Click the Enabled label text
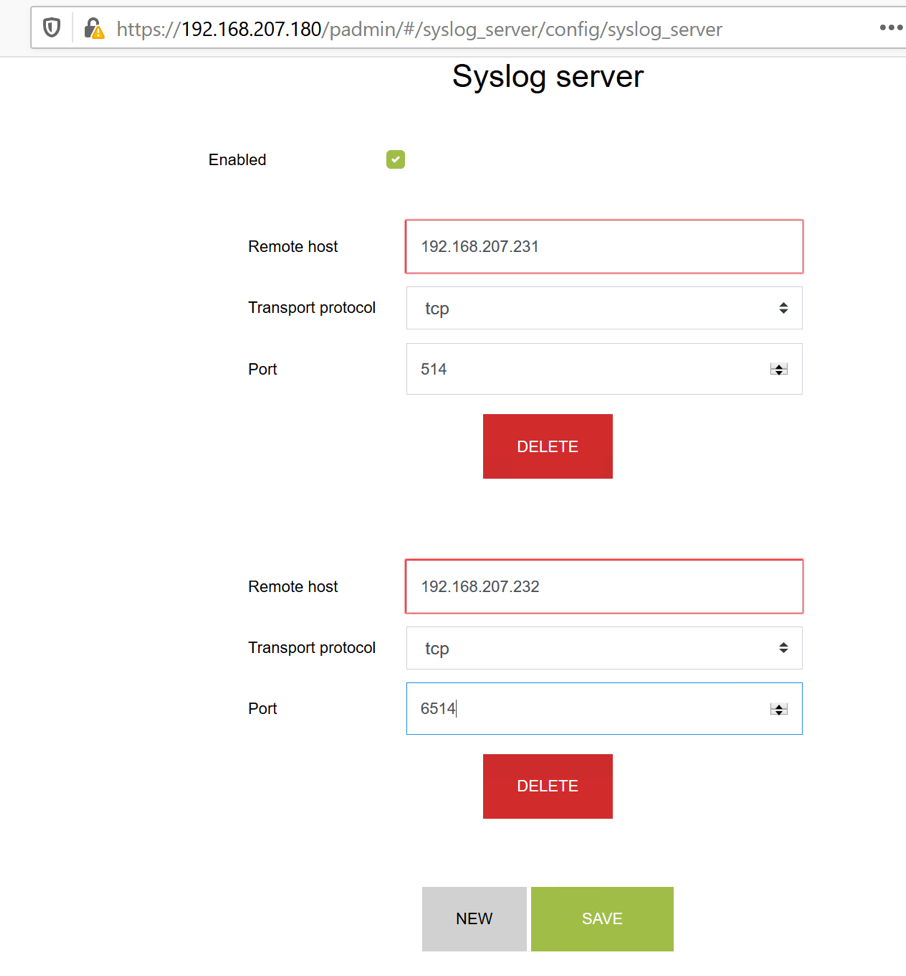Viewport: 906px width, 976px height. tap(237, 160)
